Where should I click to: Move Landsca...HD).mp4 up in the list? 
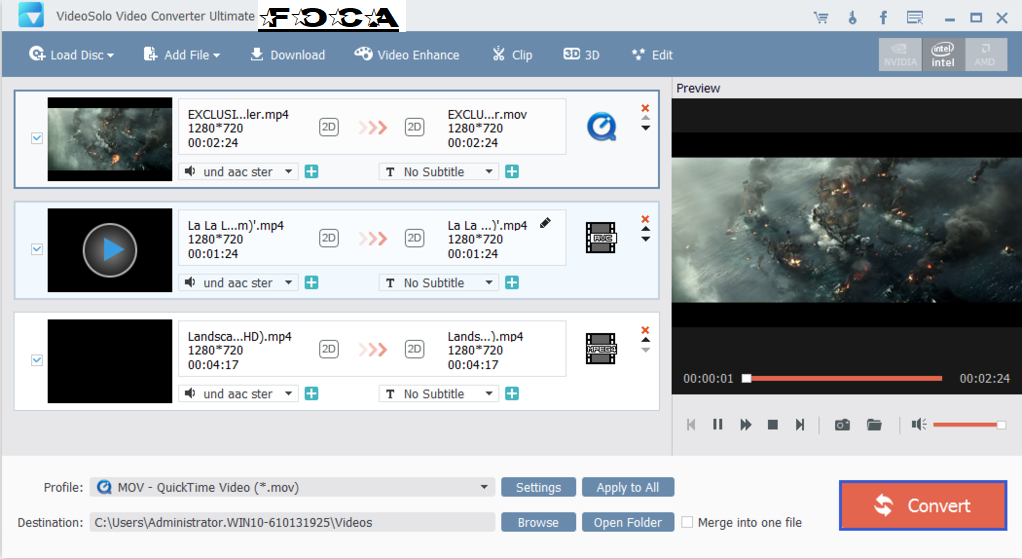click(x=645, y=340)
